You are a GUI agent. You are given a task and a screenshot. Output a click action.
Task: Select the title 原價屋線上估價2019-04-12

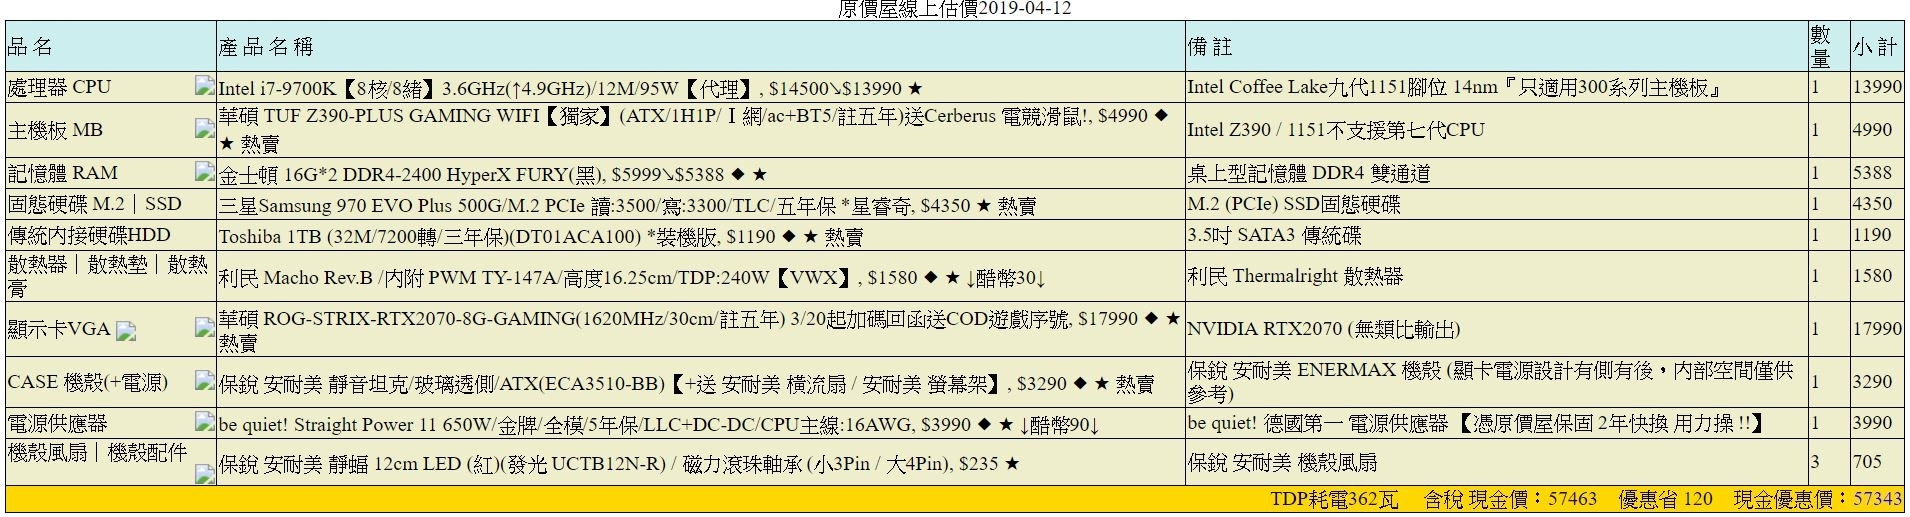[954, 10]
